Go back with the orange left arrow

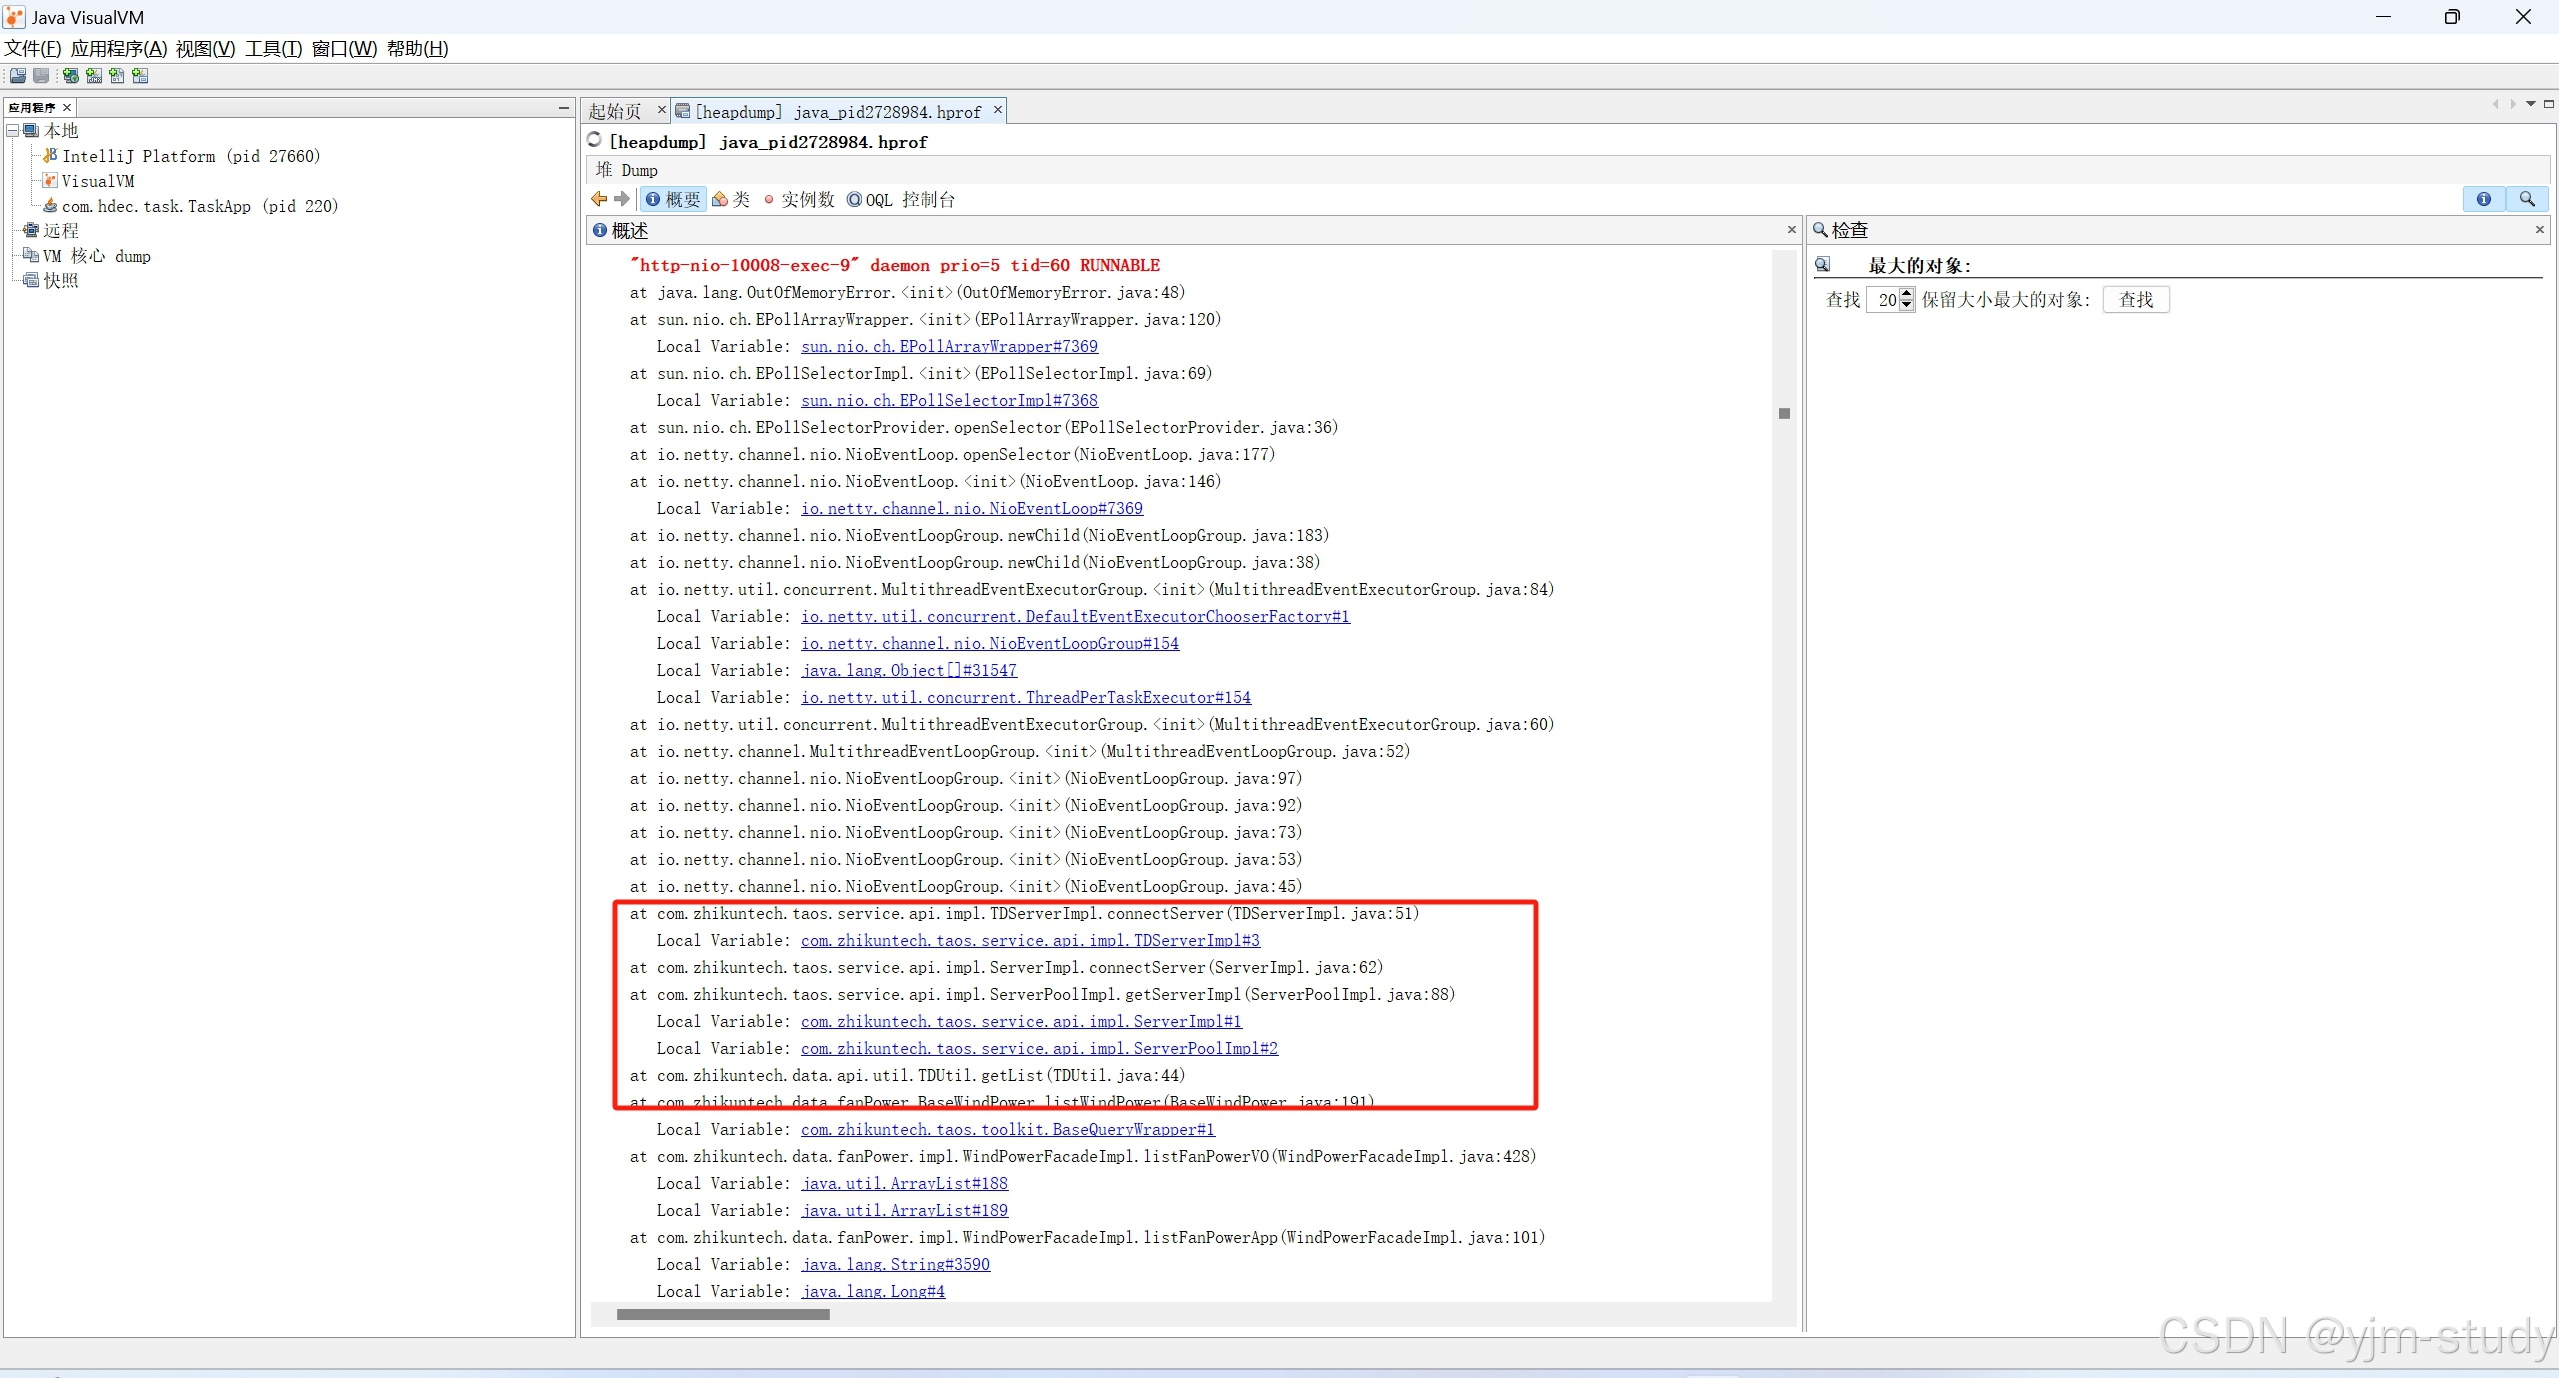[x=599, y=199]
